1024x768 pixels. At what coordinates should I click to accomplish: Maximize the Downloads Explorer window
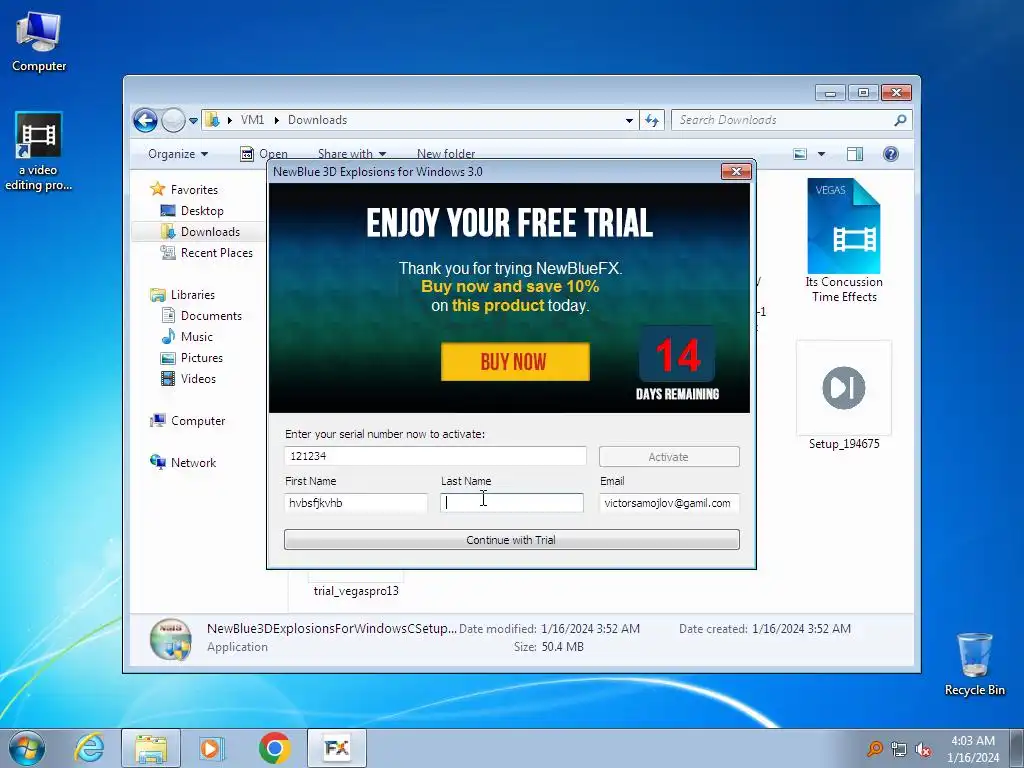click(x=863, y=93)
